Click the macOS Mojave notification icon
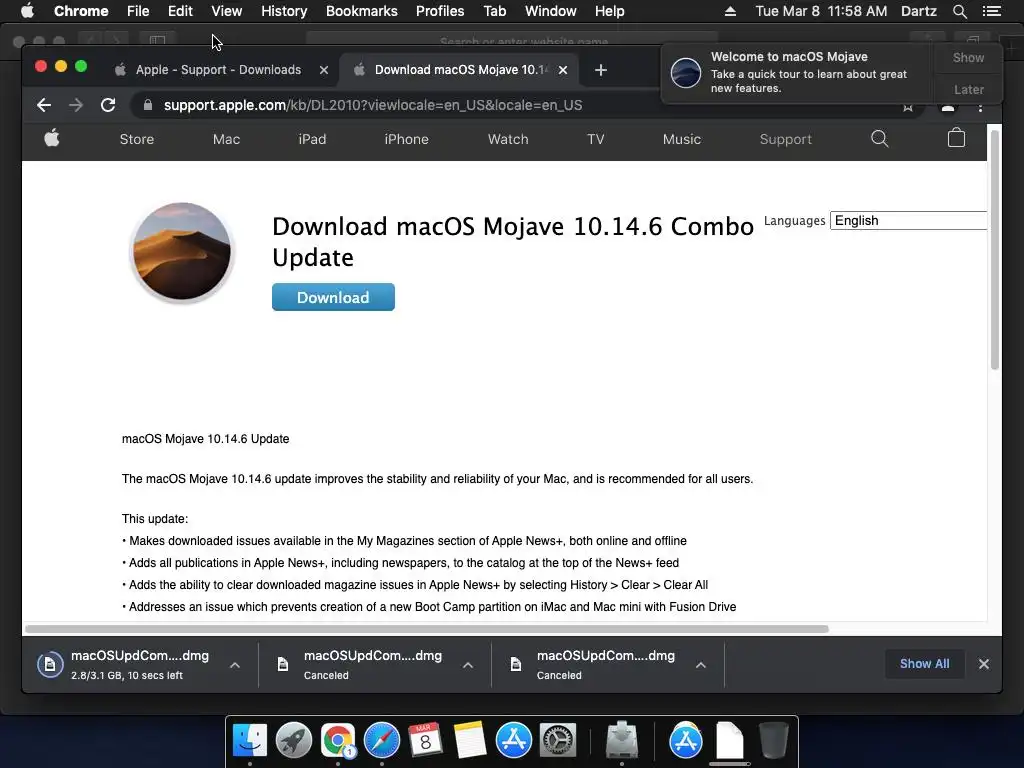 coord(686,72)
